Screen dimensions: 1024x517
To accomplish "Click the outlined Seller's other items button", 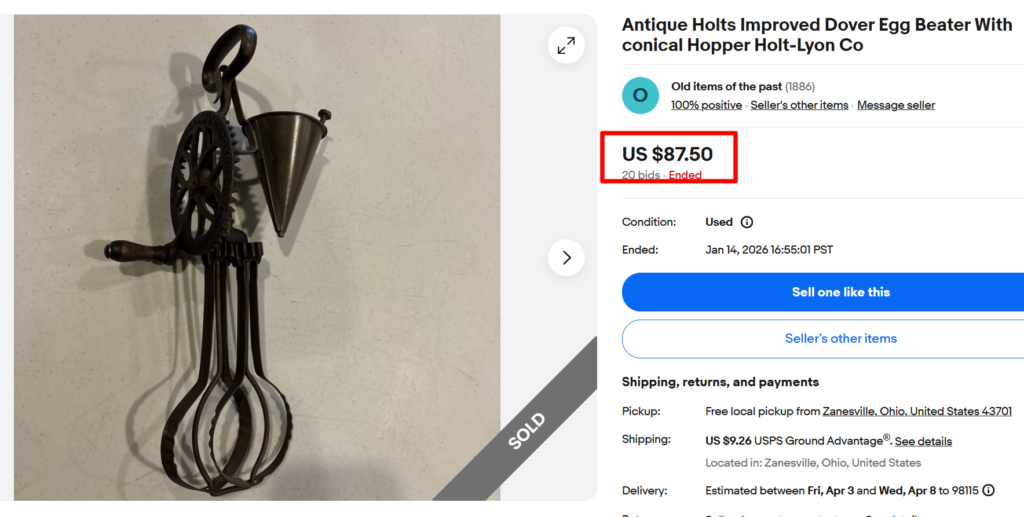I will point(840,339).
